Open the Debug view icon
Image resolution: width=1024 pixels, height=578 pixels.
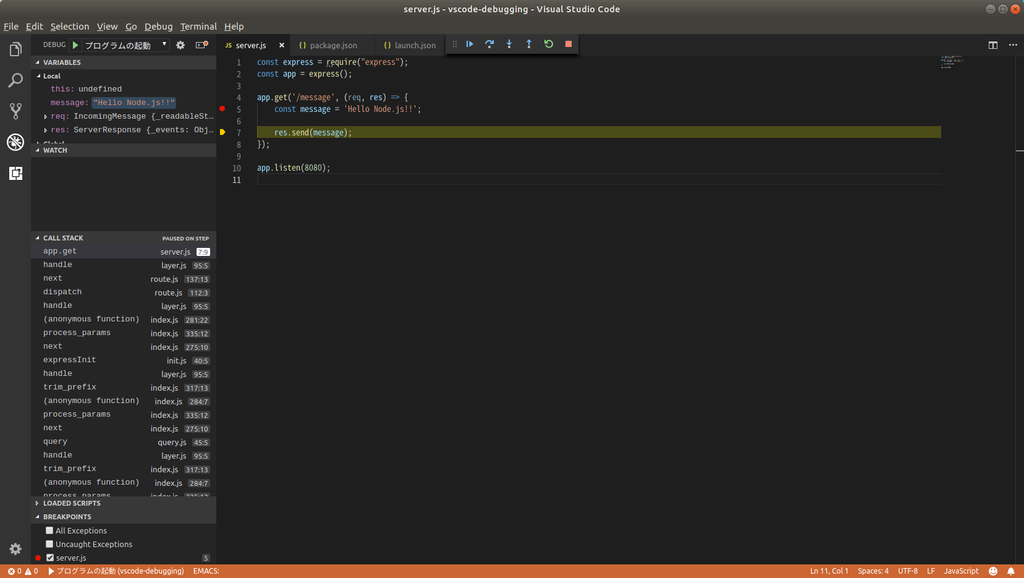tap(15, 142)
